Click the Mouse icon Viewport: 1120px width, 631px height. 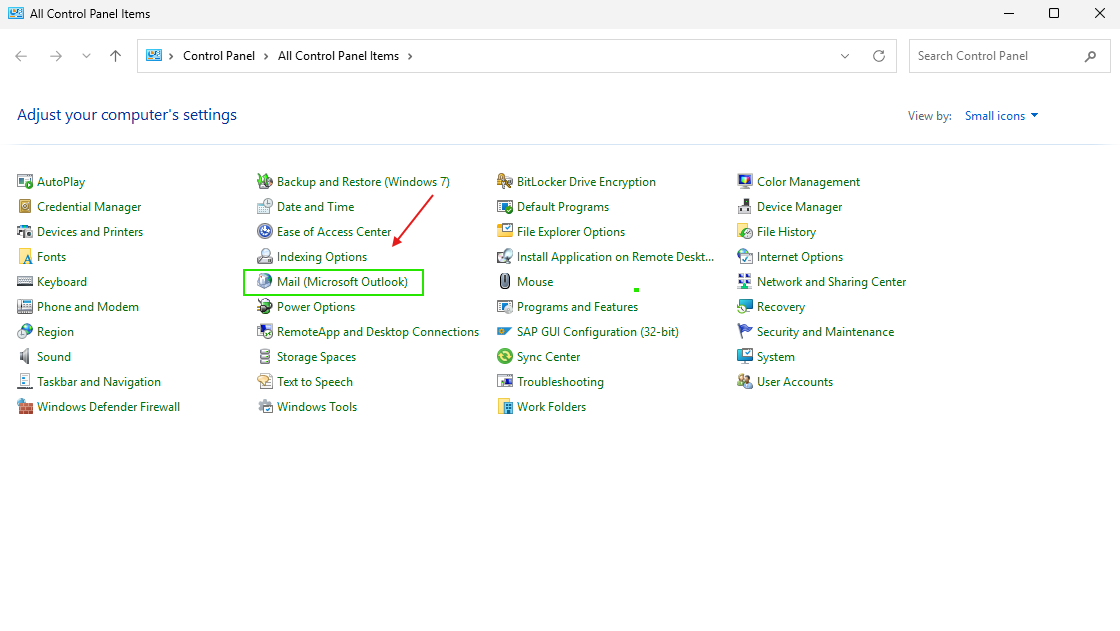[504, 282]
